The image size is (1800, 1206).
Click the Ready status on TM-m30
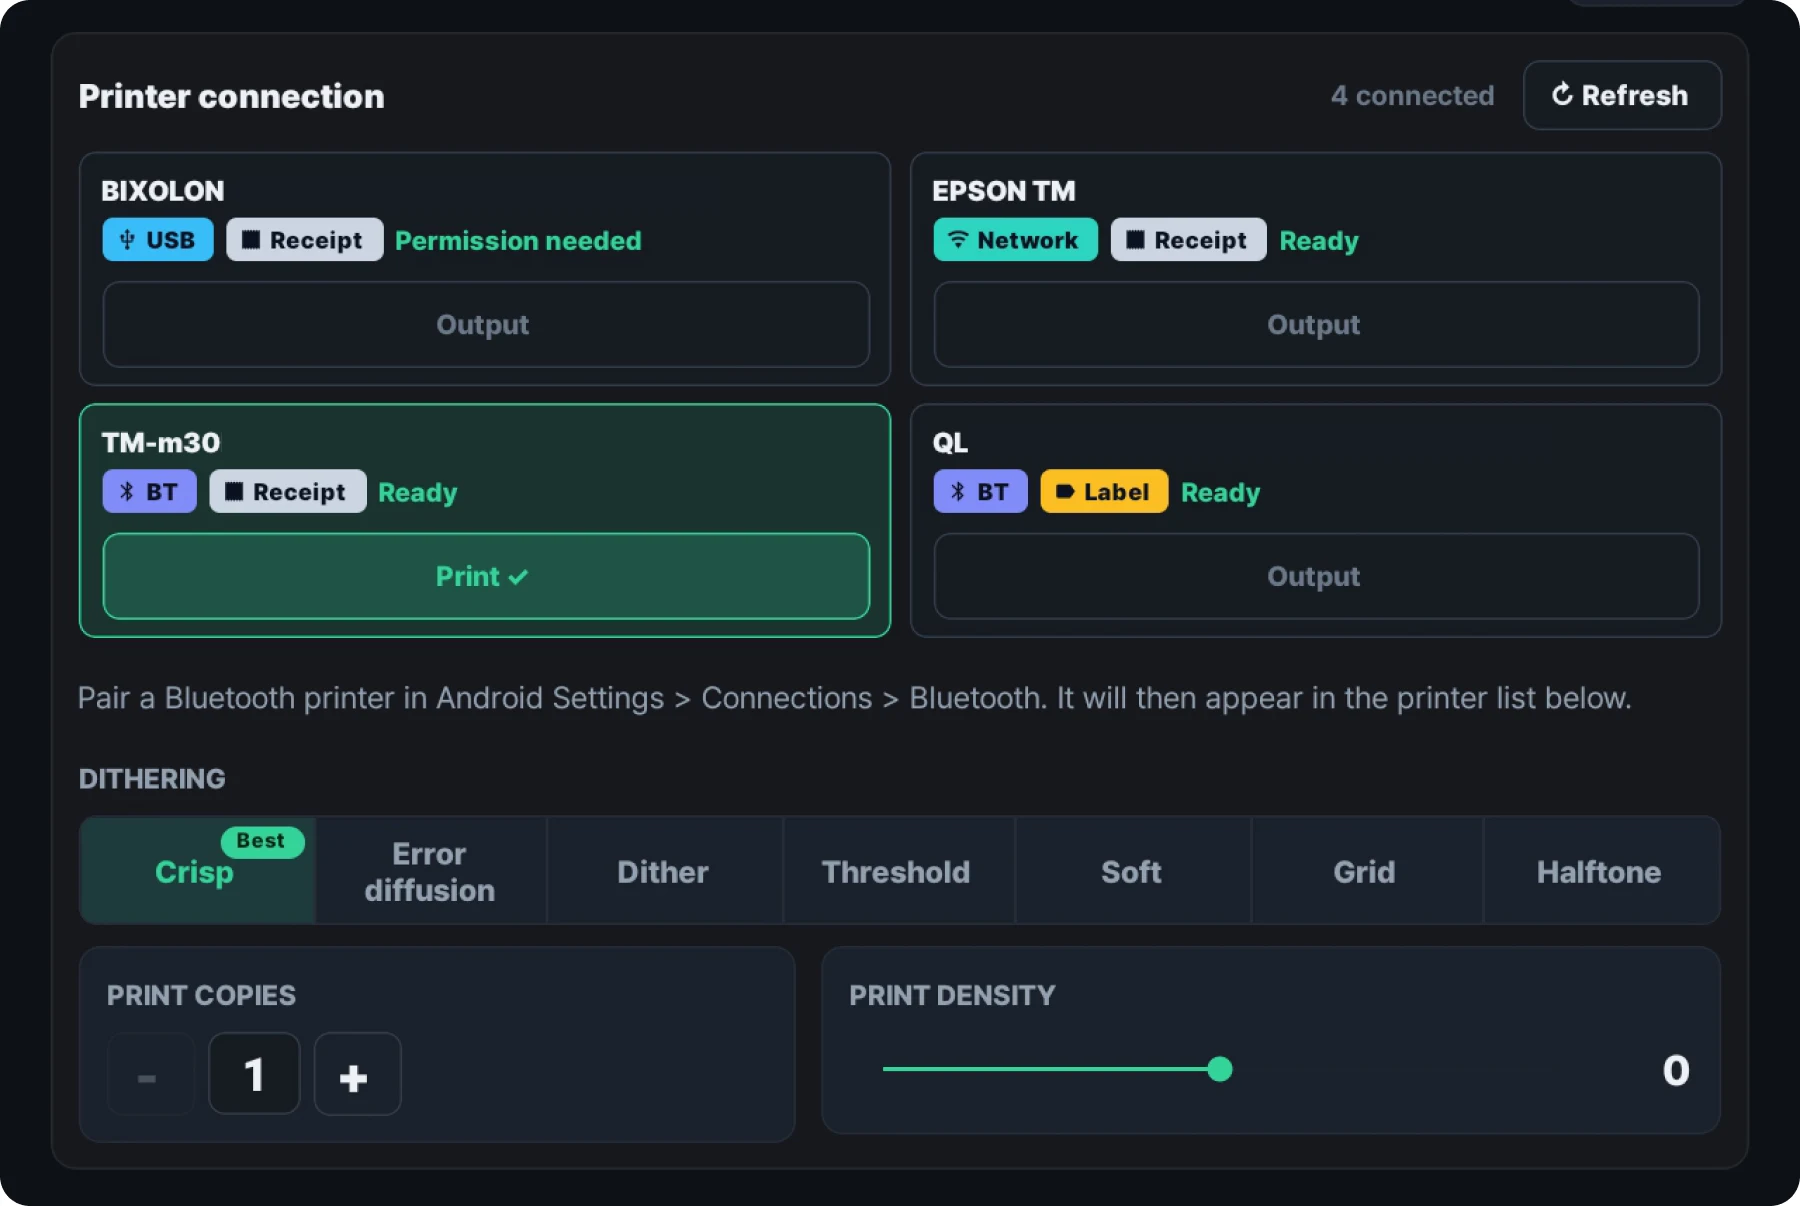tap(418, 493)
